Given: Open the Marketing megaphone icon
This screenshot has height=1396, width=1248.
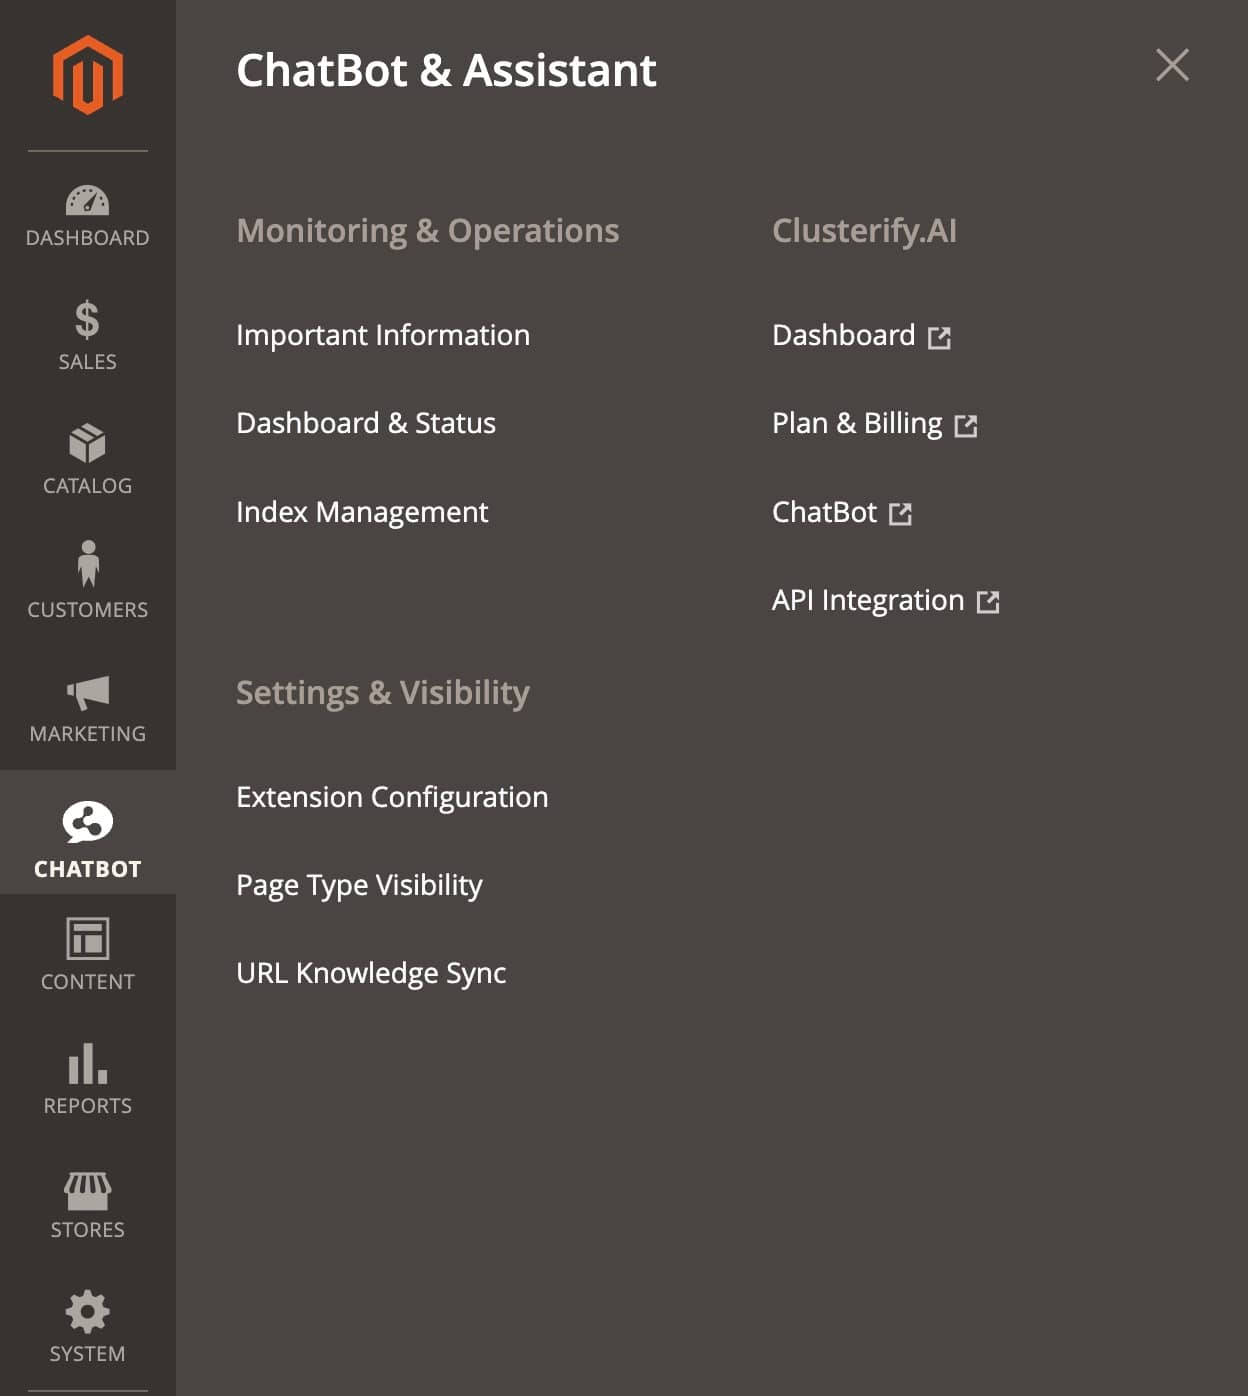Looking at the screenshot, I should pos(88,692).
